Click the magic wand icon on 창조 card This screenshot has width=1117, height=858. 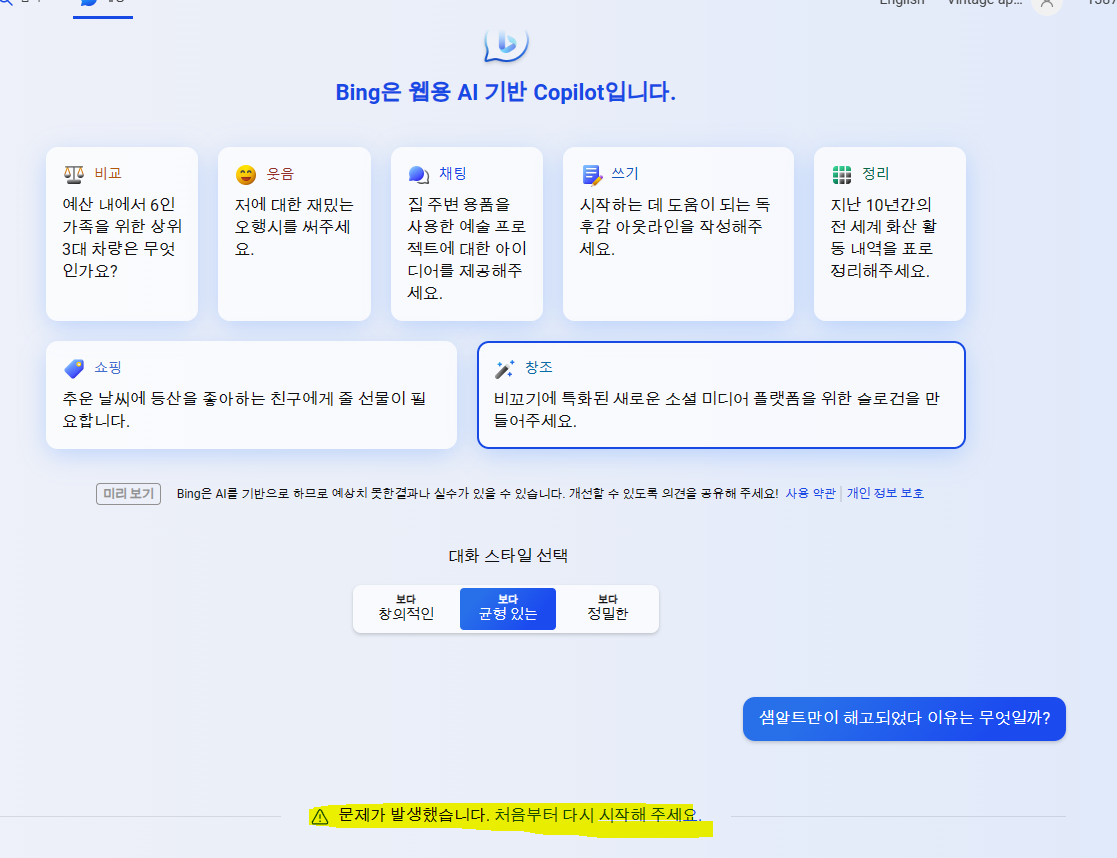point(504,368)
